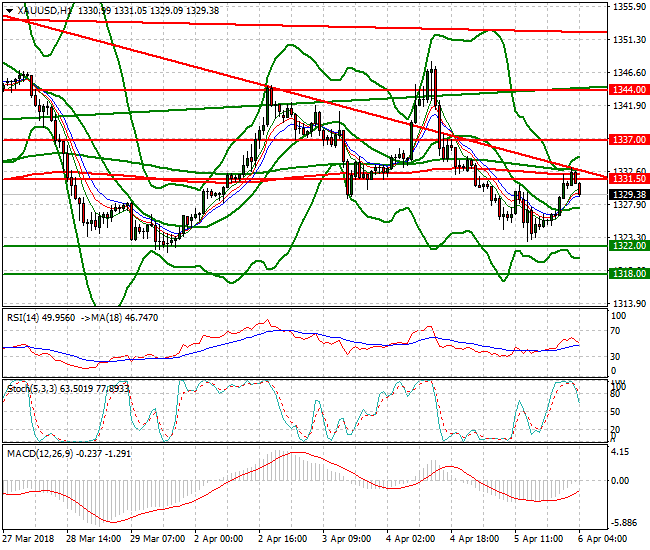Click the 1355.90 value on the price scale

click(625, 7)
